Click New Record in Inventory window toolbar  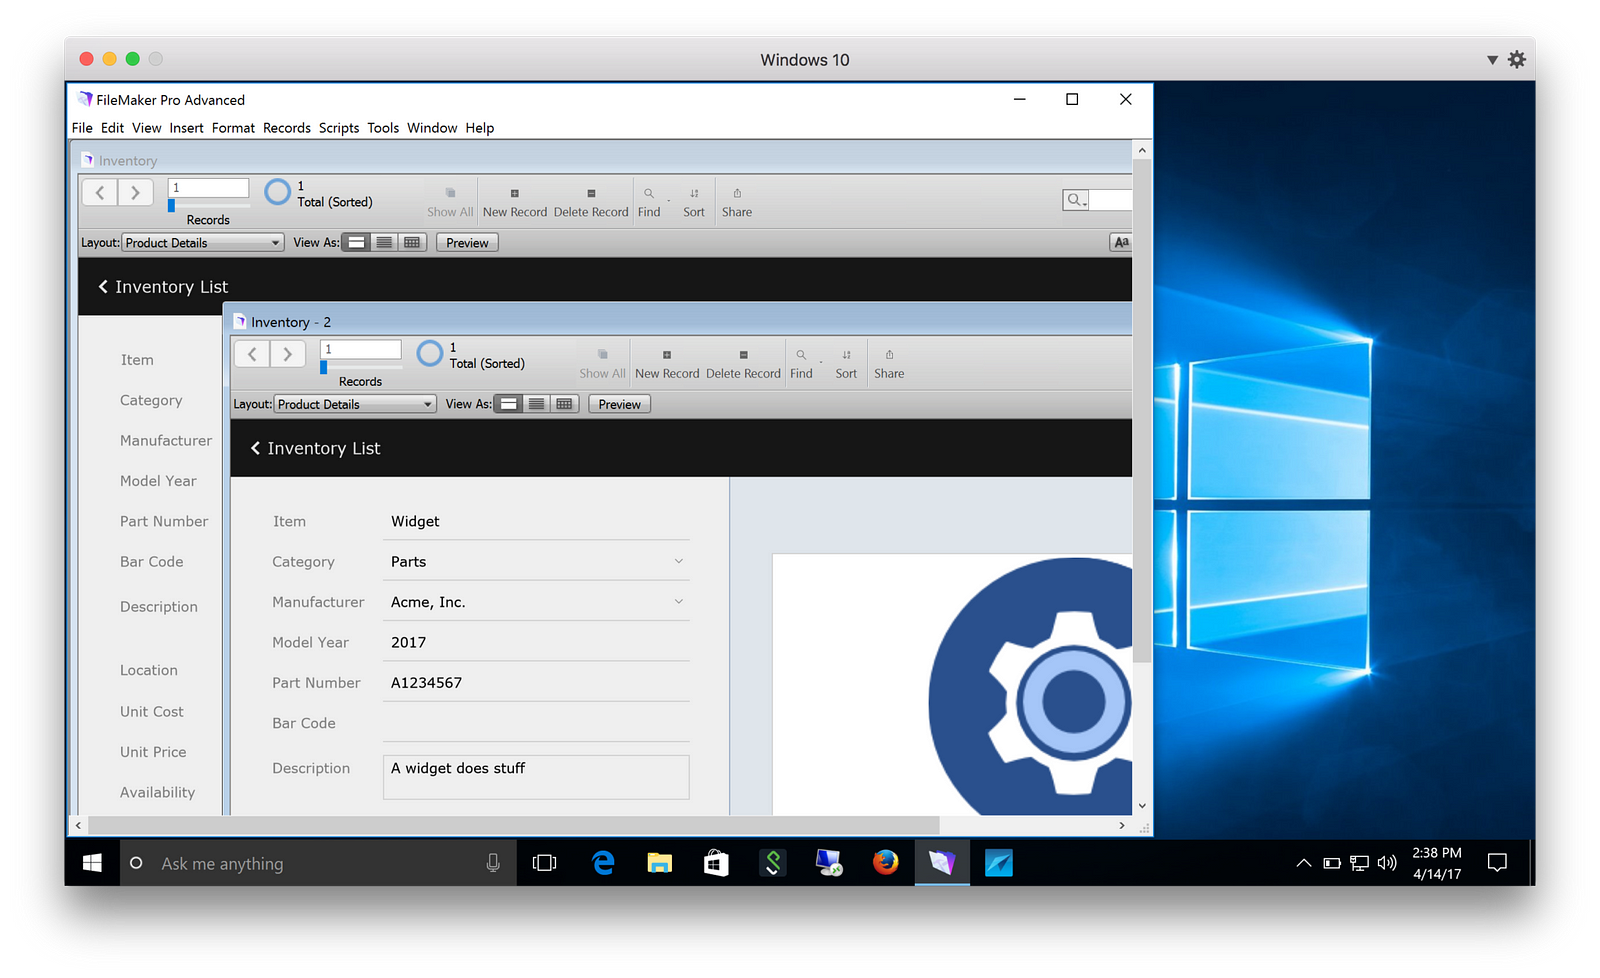(515, 203)
